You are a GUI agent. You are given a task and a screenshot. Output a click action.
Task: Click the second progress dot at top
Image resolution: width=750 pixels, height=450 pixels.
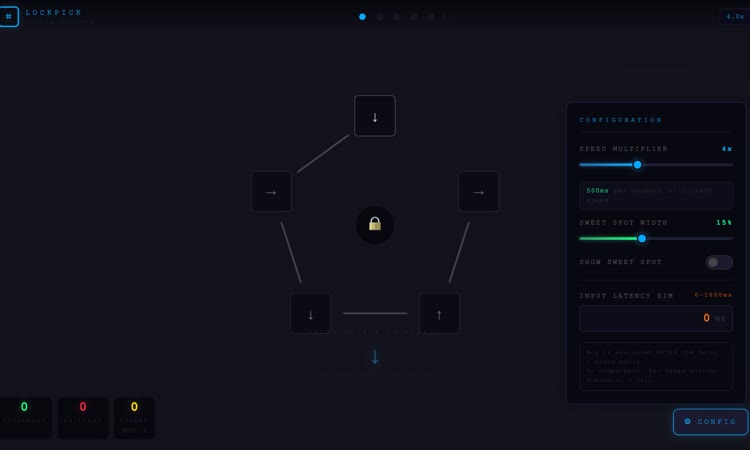(x=380, y=17)
